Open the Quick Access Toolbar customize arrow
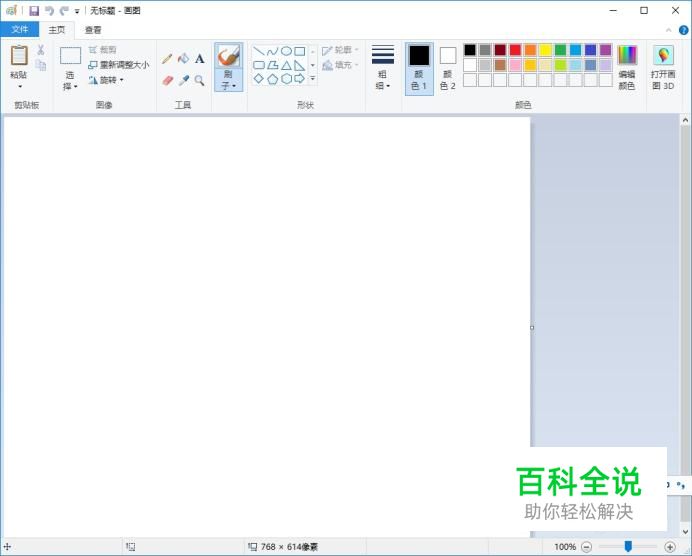692x556 pixels. [77, 11]
